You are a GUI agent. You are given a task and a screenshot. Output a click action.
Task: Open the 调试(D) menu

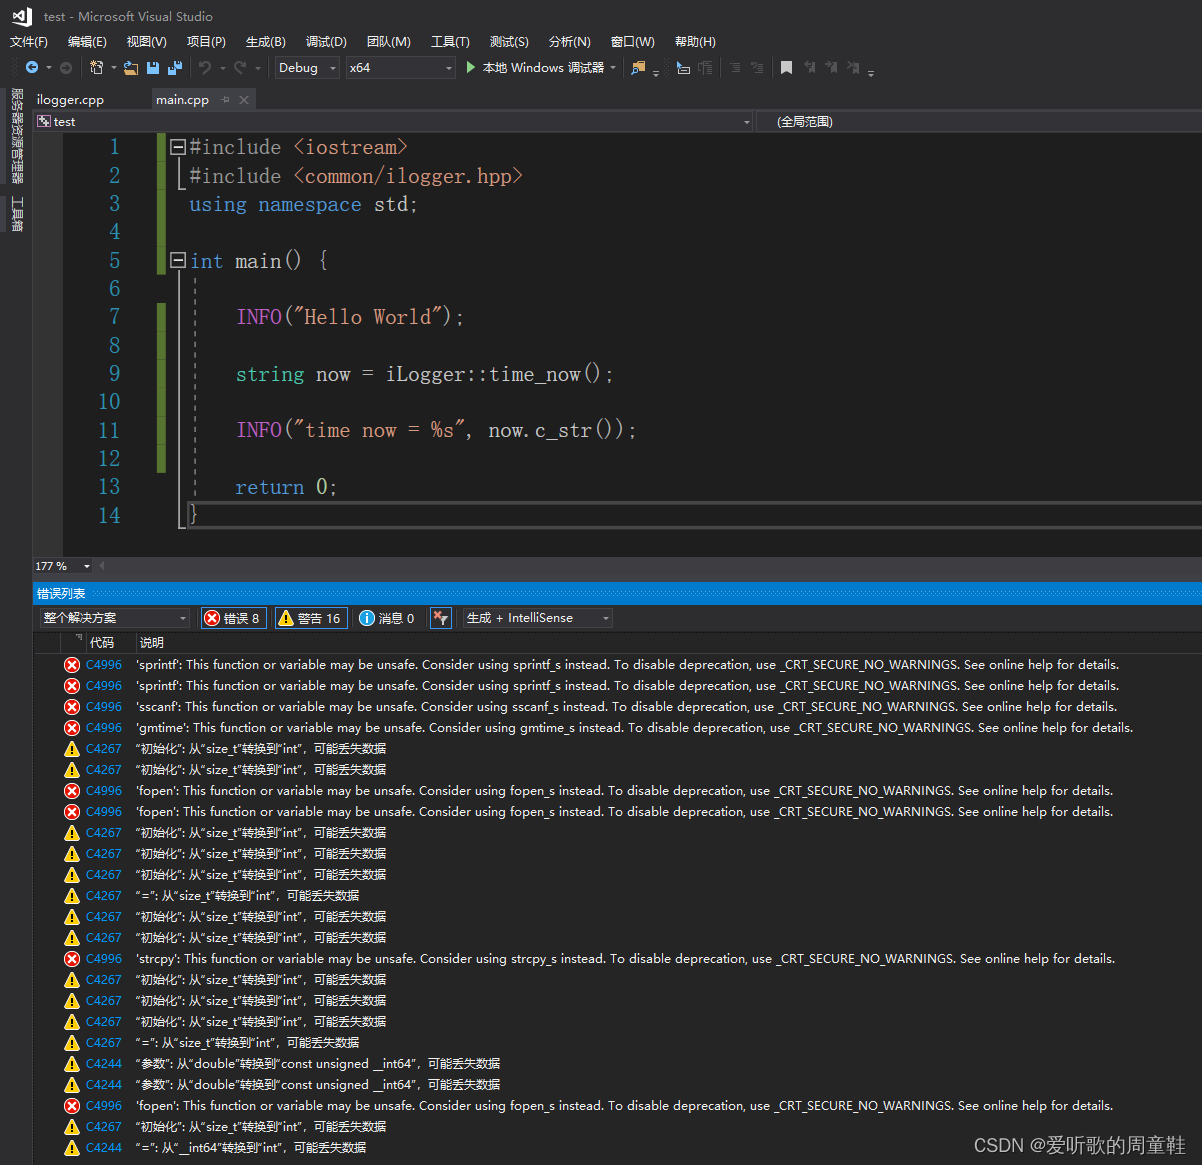pos(325,41)
